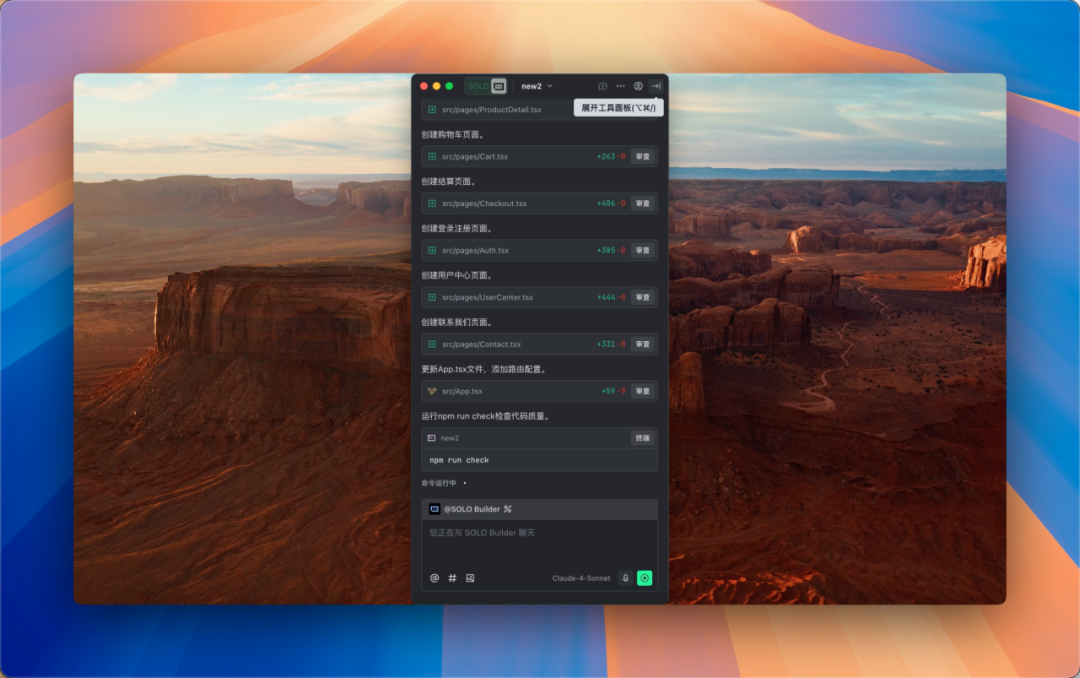
Task: Click the added-file icon beside Auth.tsx
Action: click(x=432, y=250)
